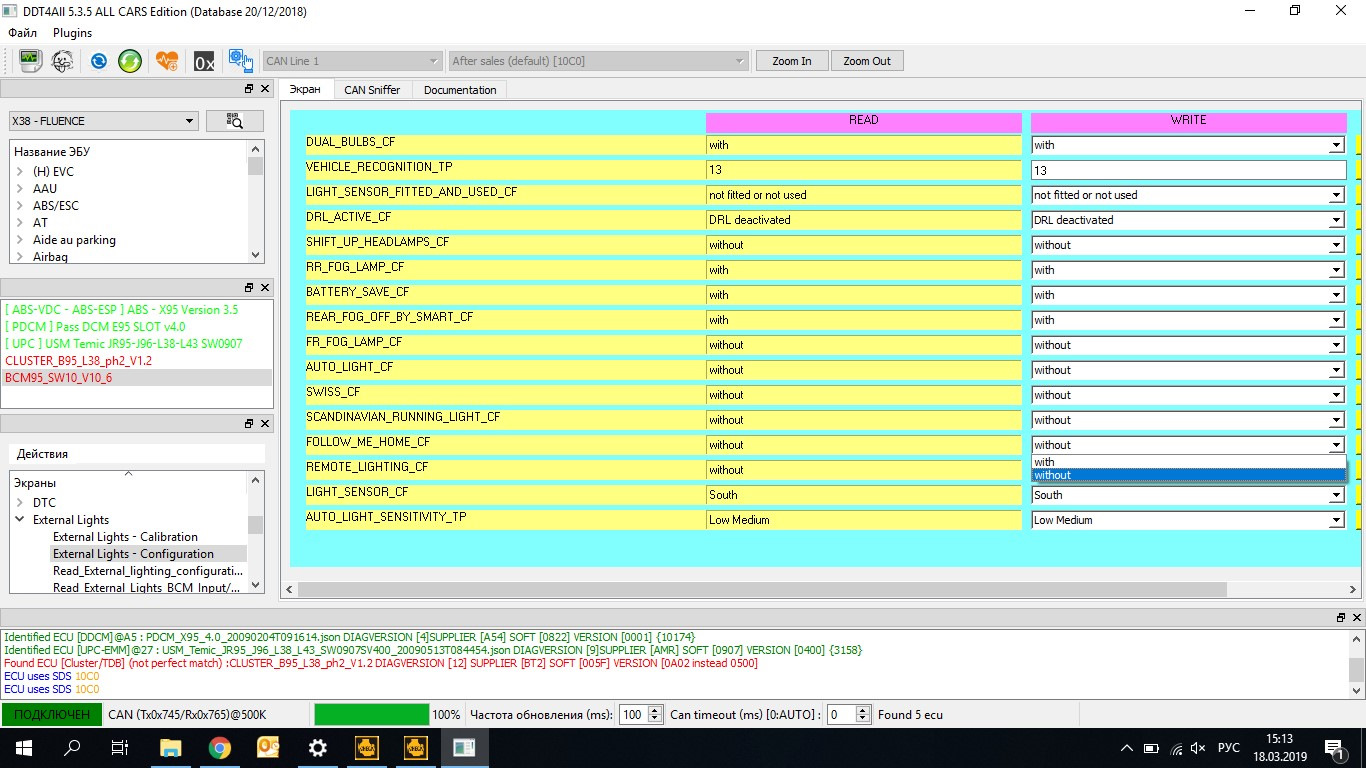Collapse the External Lights tree node
Image resolution: width=1366 pixels, height=768 pixels.
point(19,520)
